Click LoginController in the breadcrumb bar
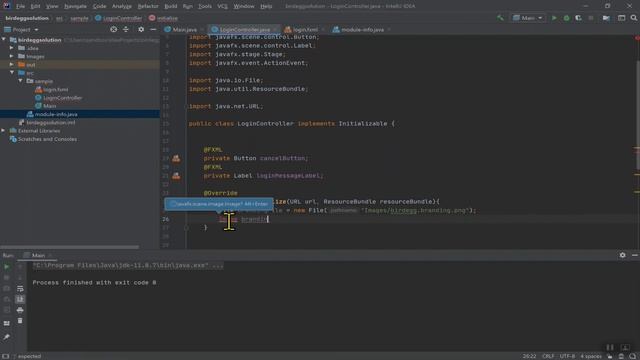 (118, 18)
